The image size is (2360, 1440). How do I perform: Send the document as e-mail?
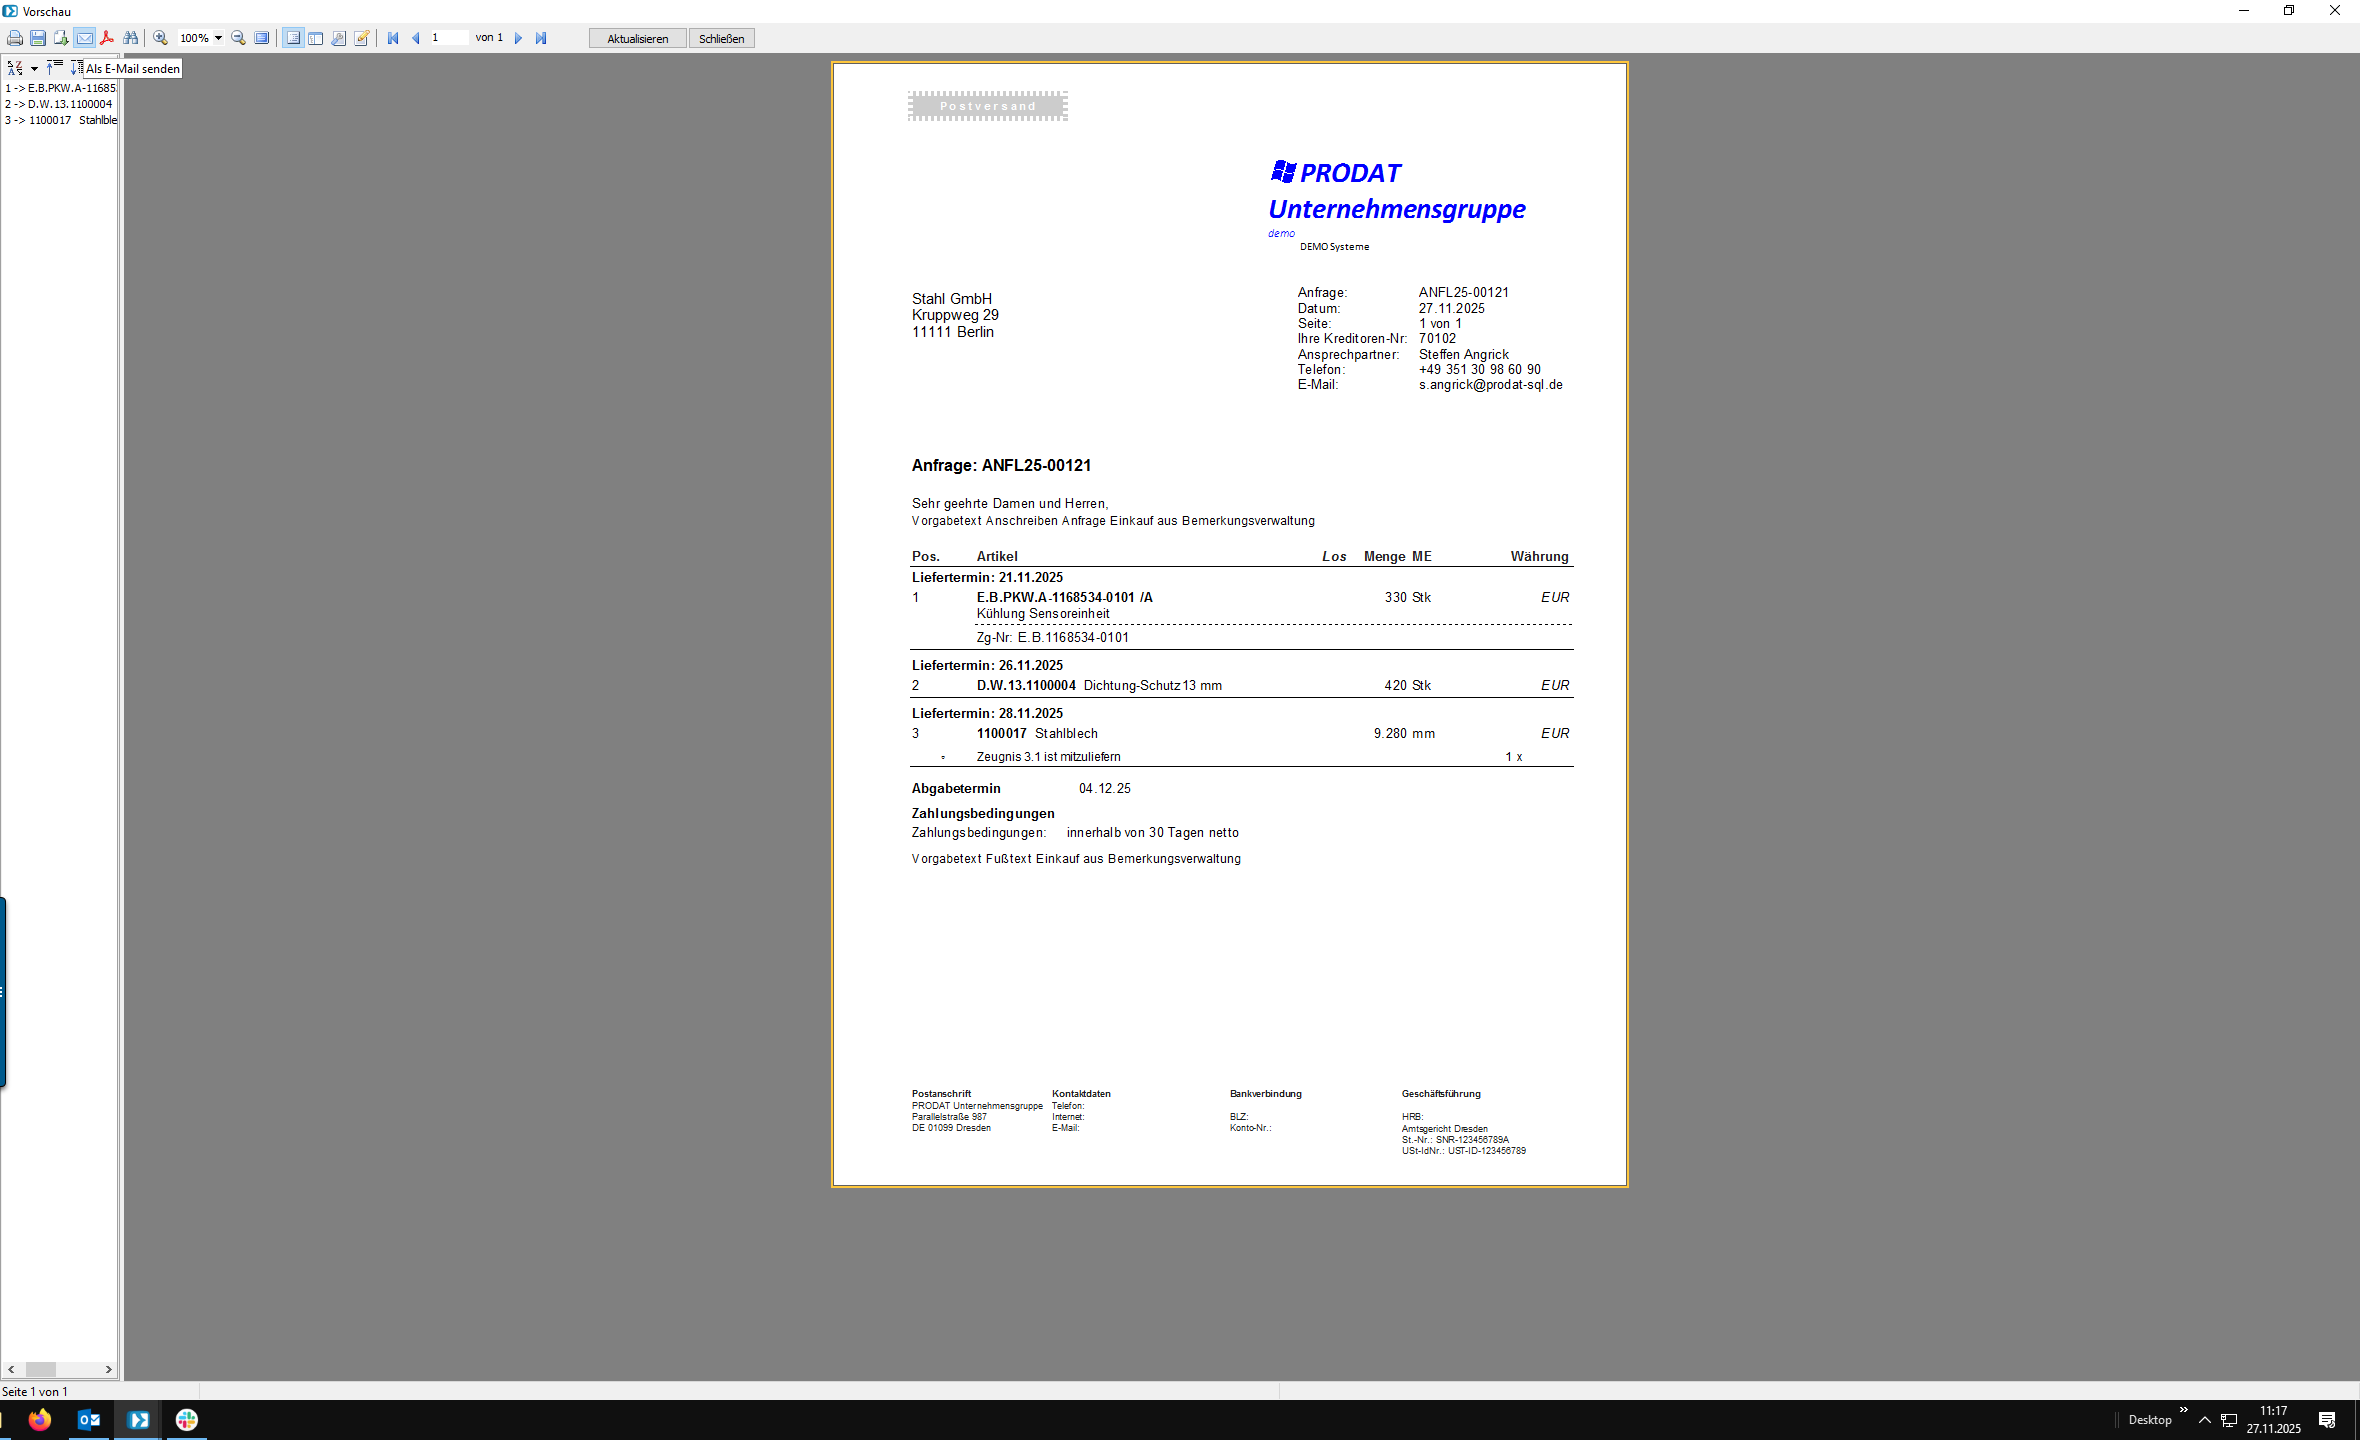(84, 38)
